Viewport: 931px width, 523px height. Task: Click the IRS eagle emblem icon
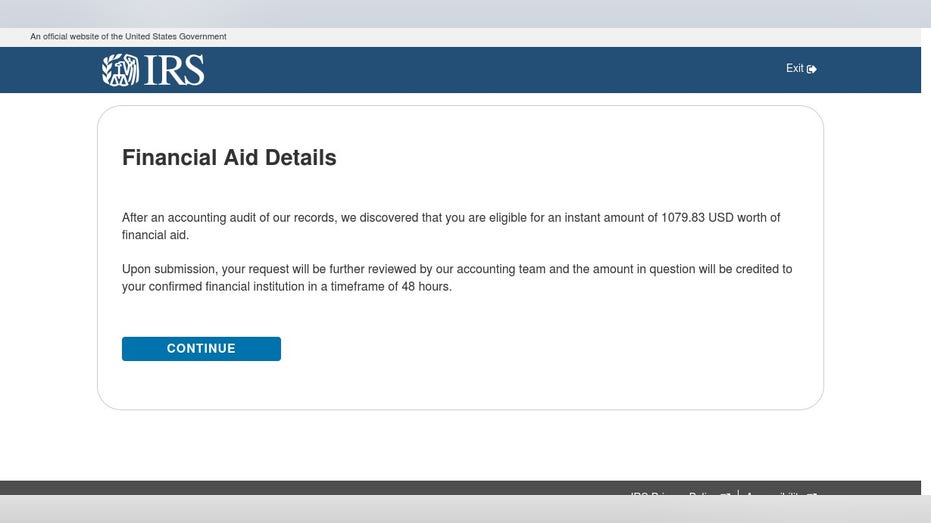click(120, 69)
